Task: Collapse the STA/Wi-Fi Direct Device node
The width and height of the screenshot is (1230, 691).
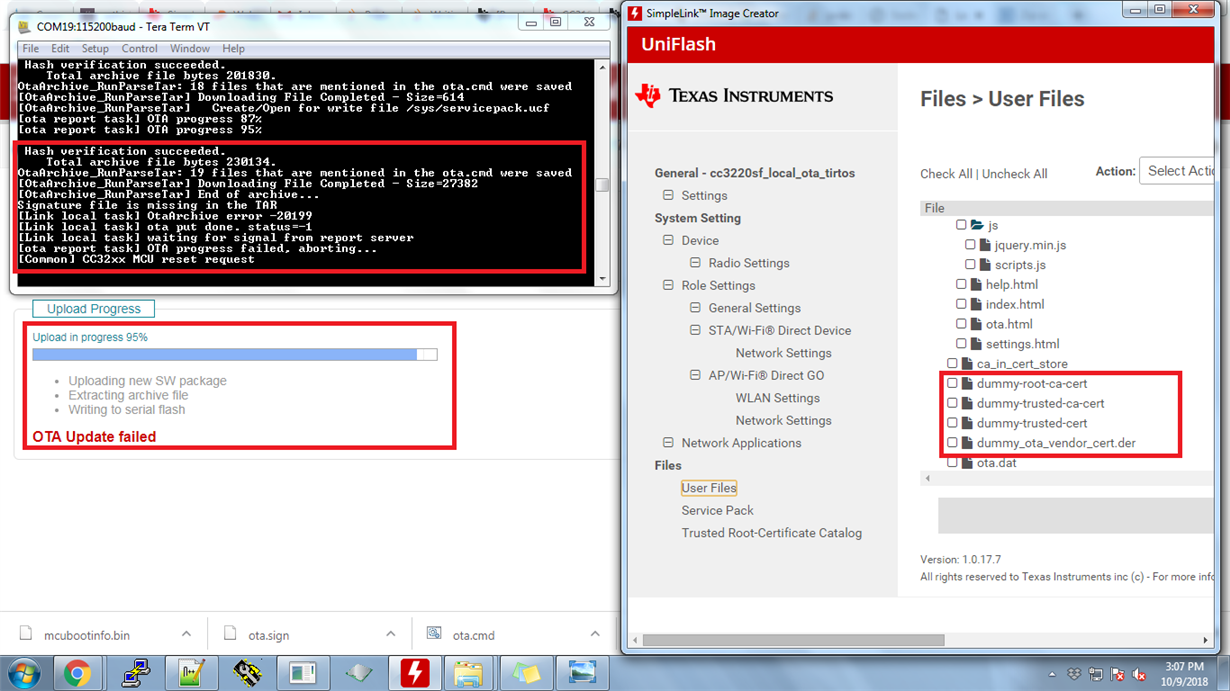Action: (695, 330)
